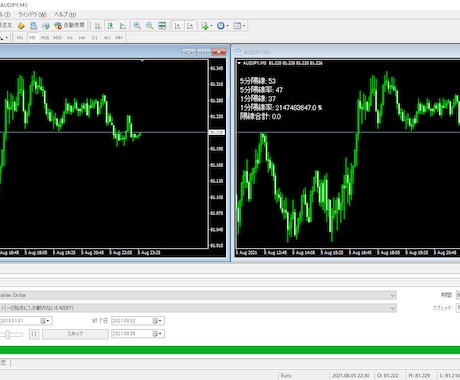Zoom in on the chart

tap(137, 26)
